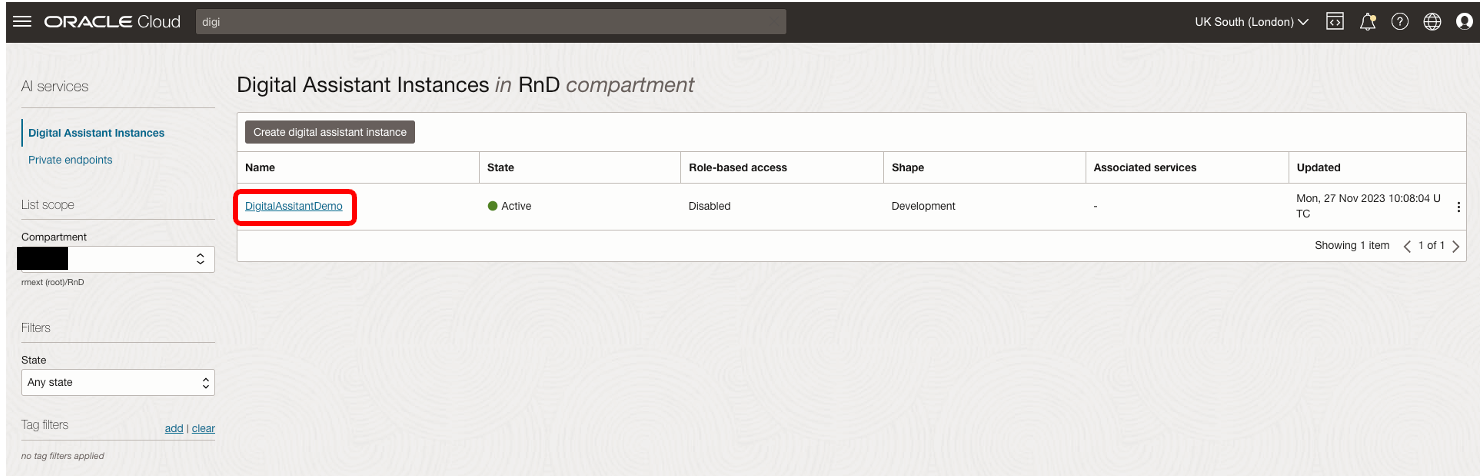
Task: Click Create digital assistant instance button
Action: point(330,132)
